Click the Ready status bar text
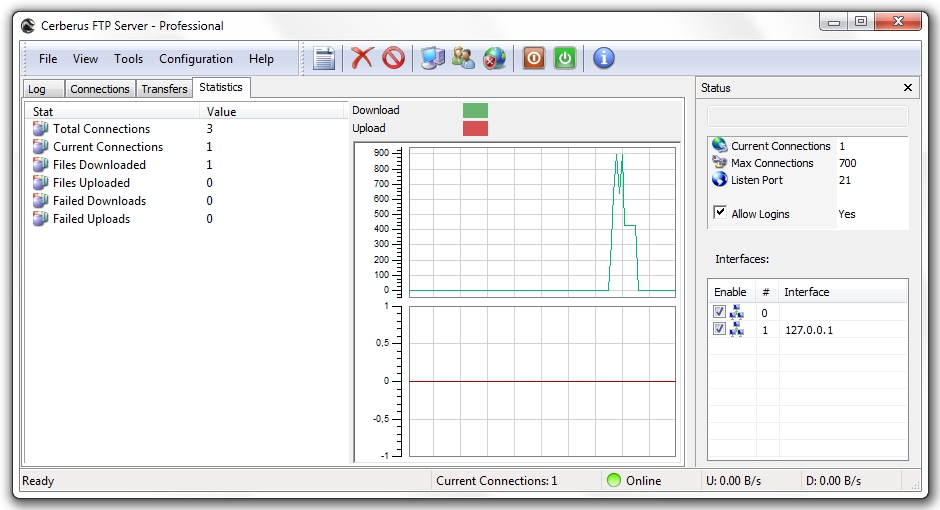 [38, 481]
